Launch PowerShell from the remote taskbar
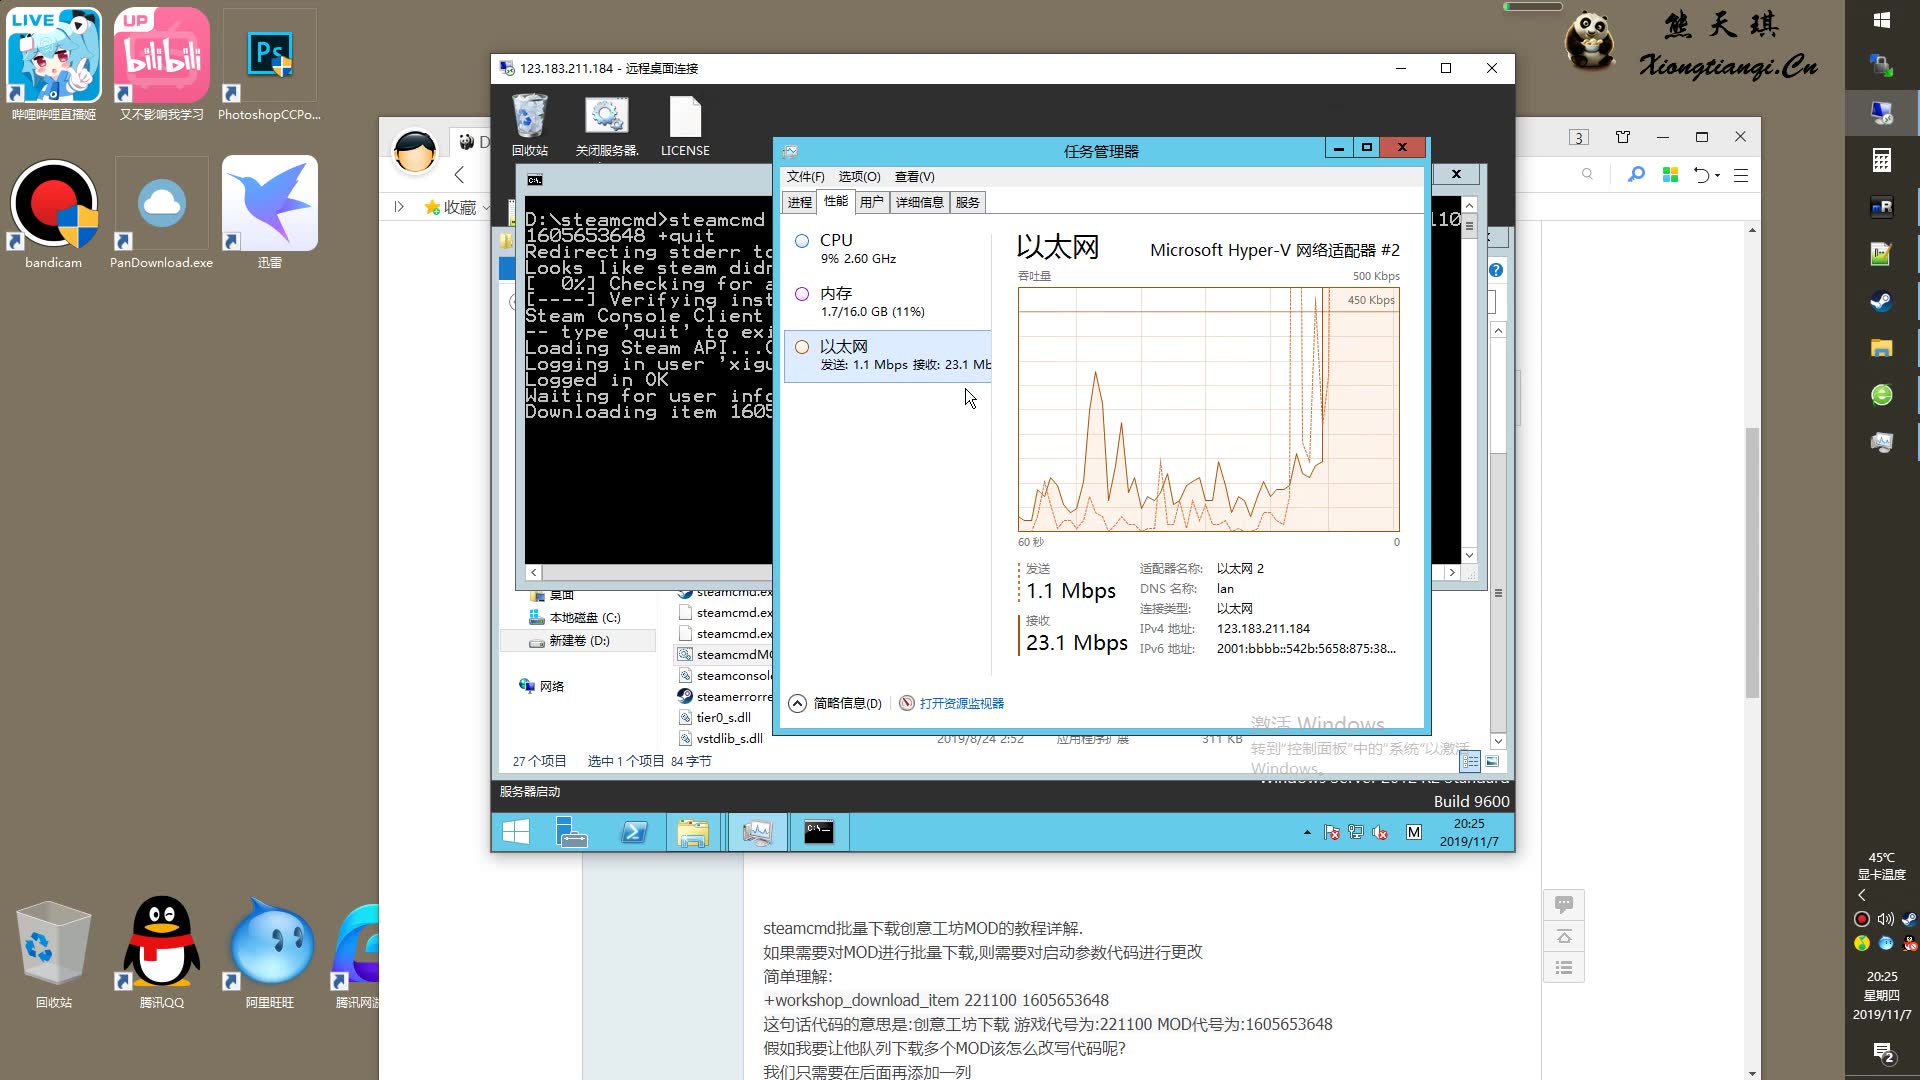 [634, 832]
